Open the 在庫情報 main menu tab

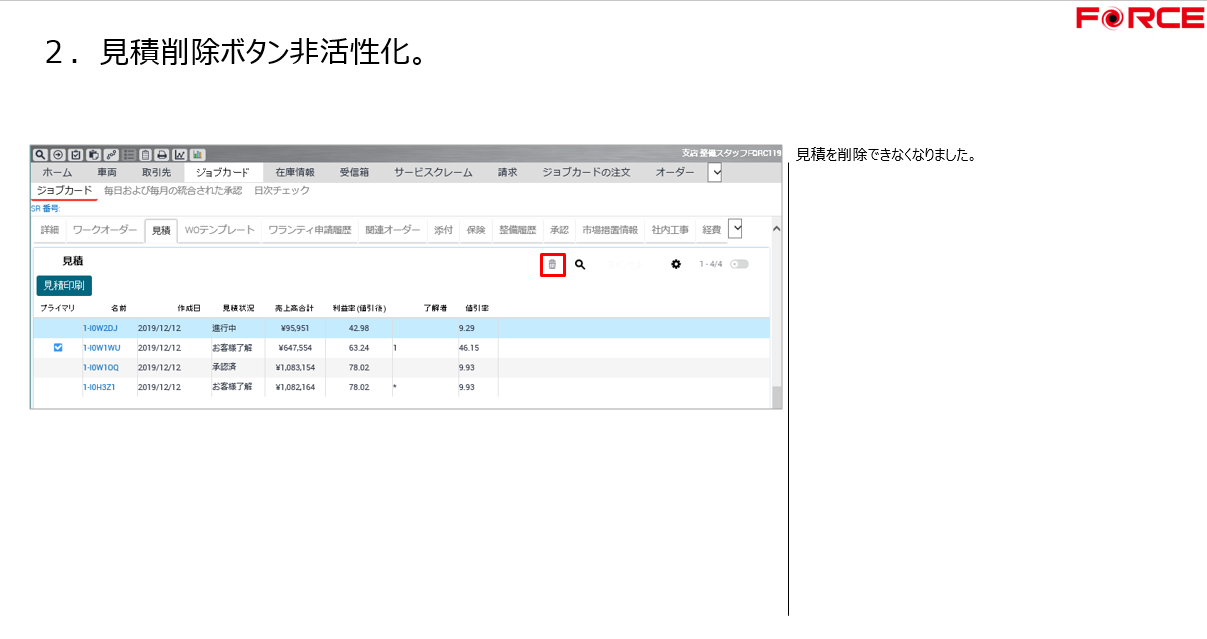(x=295, y=173)
